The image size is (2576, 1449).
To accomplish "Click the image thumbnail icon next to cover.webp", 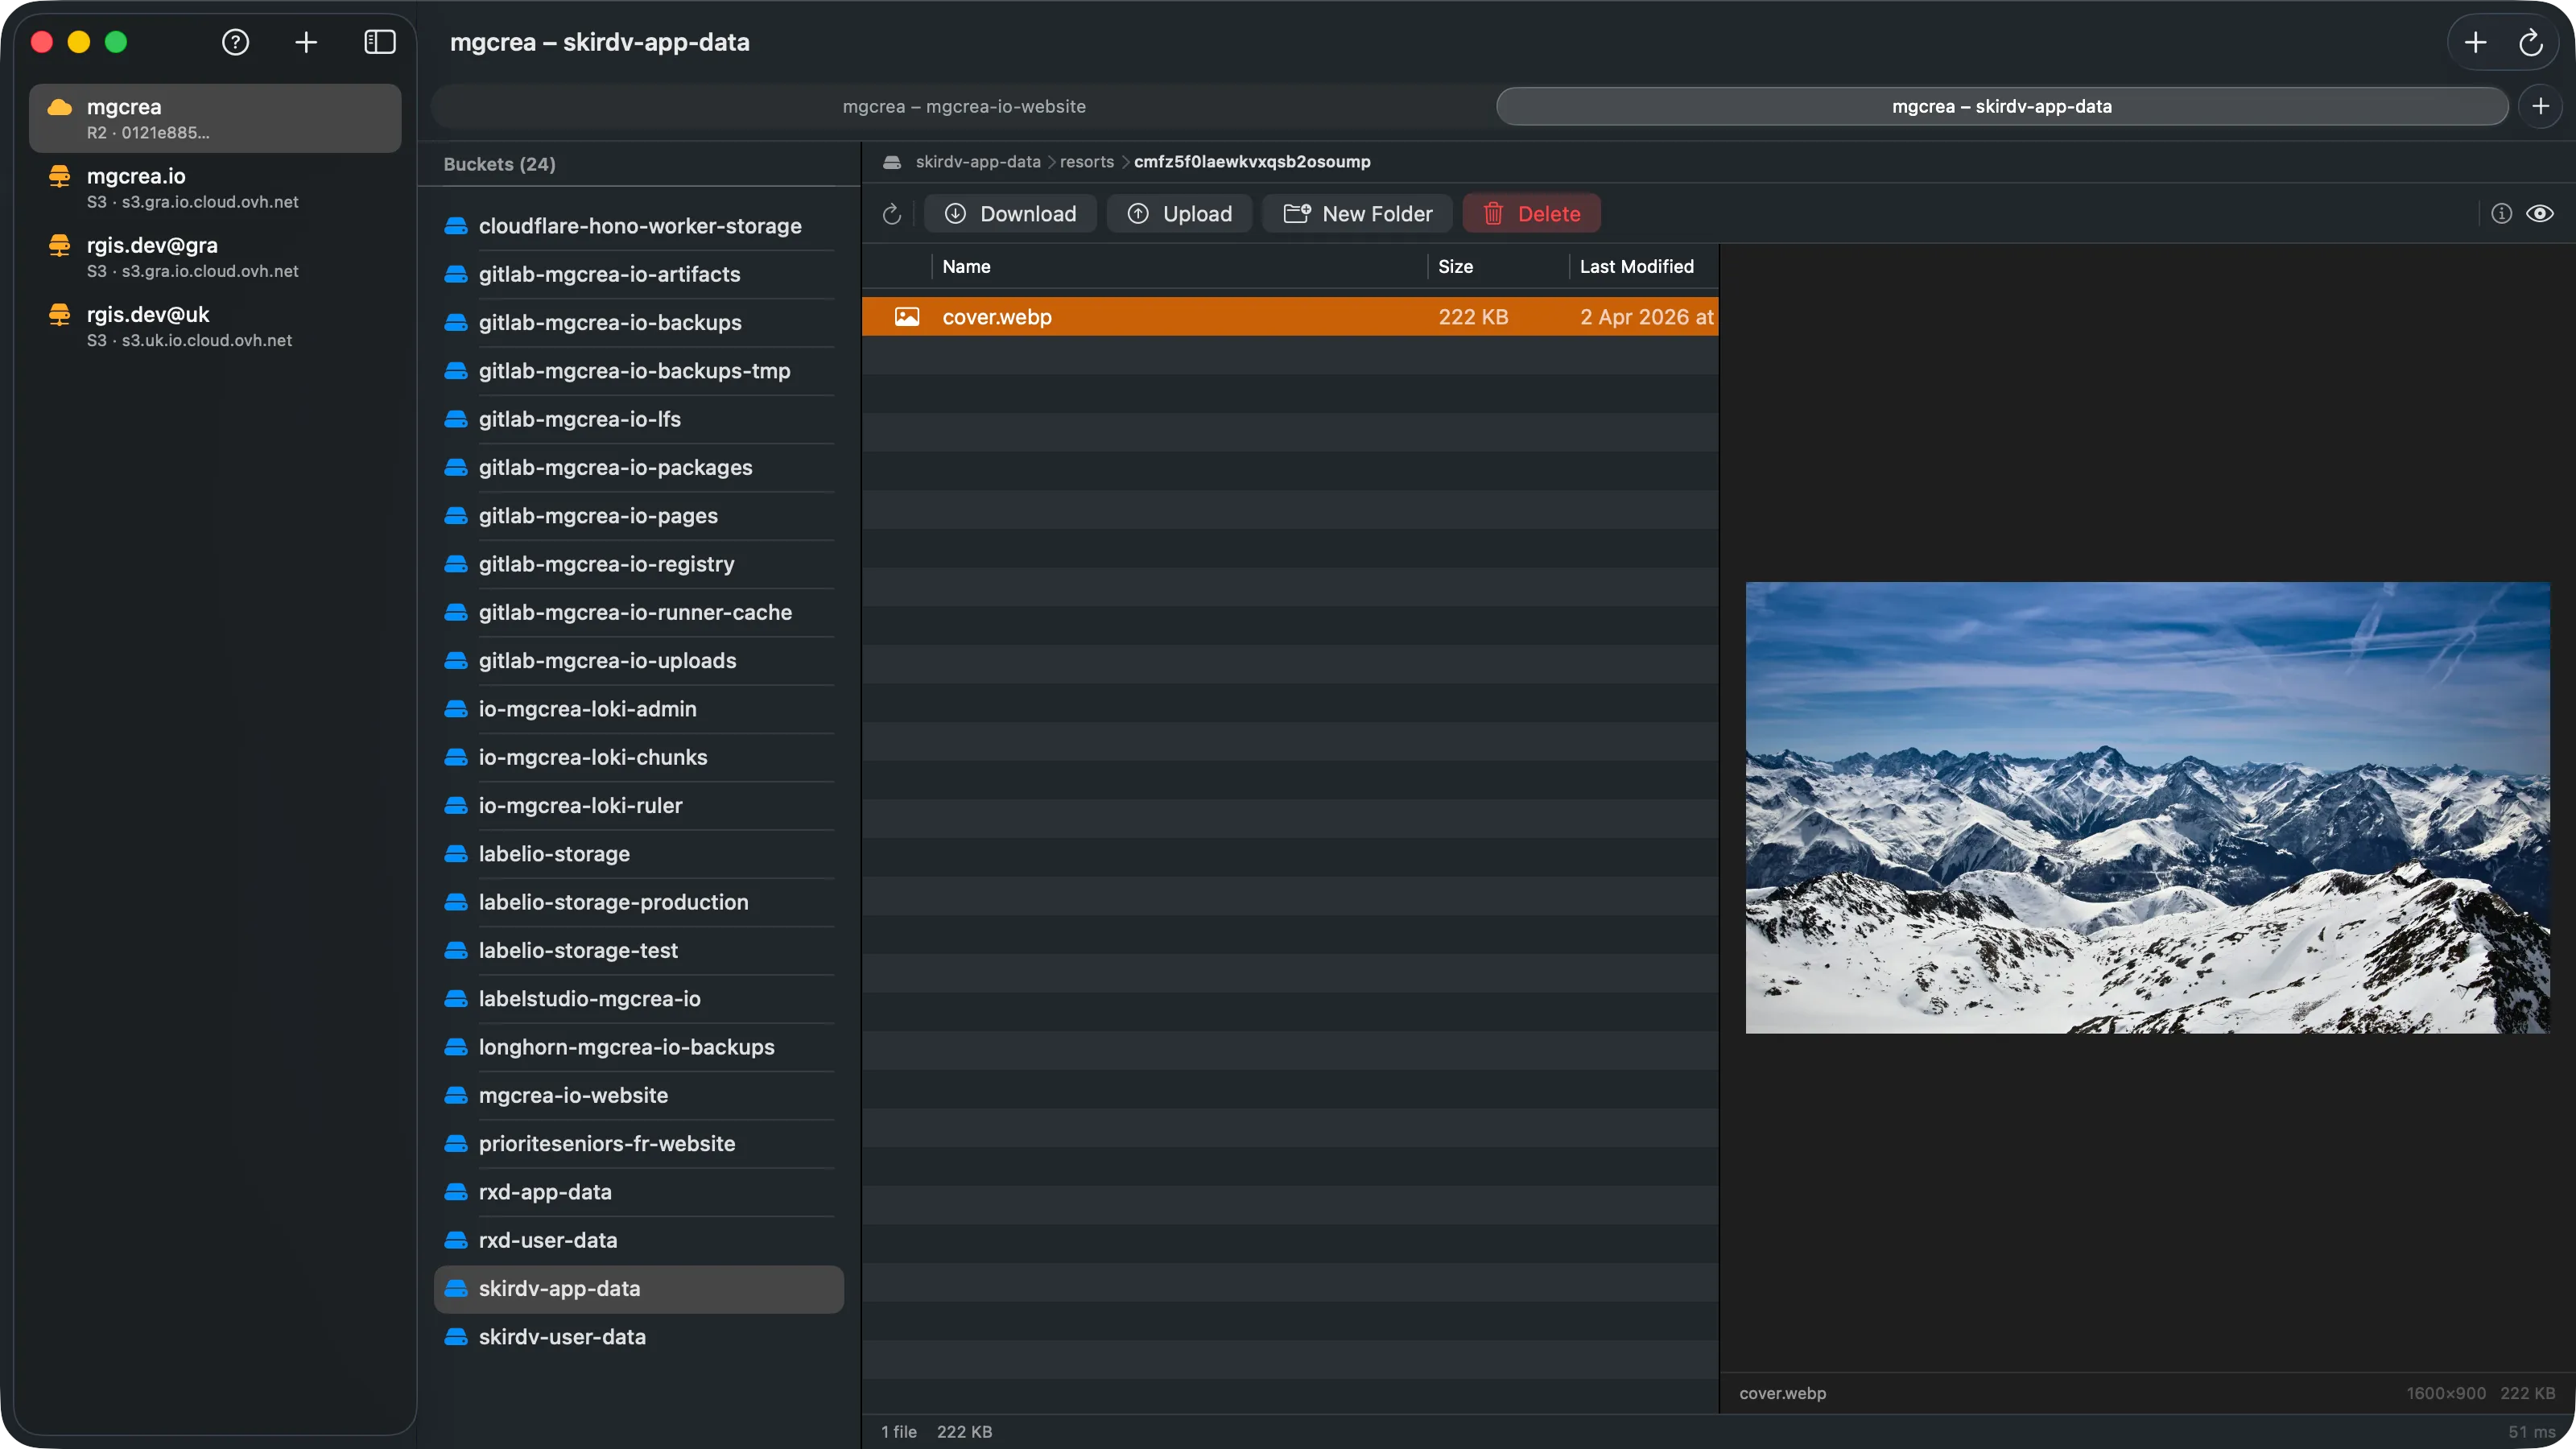I will tap(906, 316).
